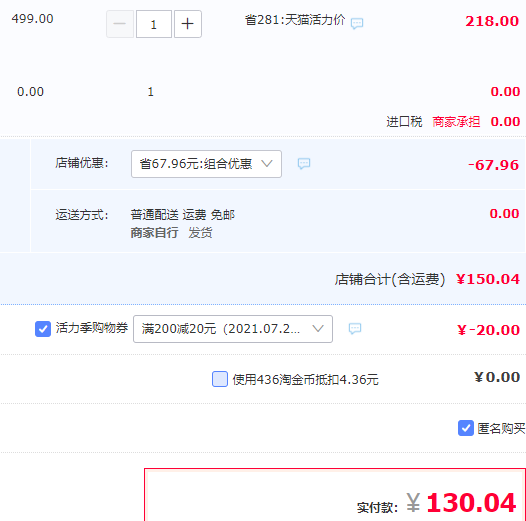Uncheck the 活力季购物券 checkbox
526x521 pixels.
43,329
